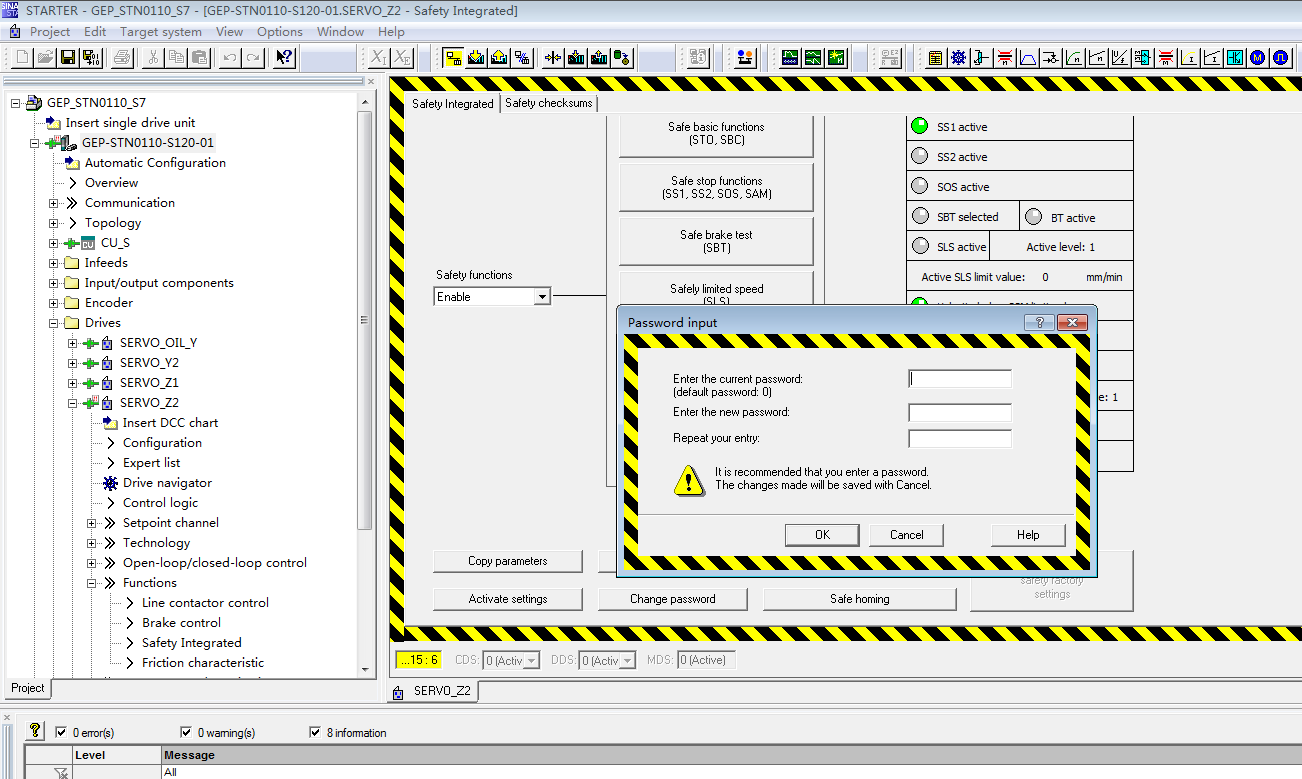Open the Safety functions Enable dropdown
Image resolution: width=1302 pixels, height=779 pixels.
541,297
